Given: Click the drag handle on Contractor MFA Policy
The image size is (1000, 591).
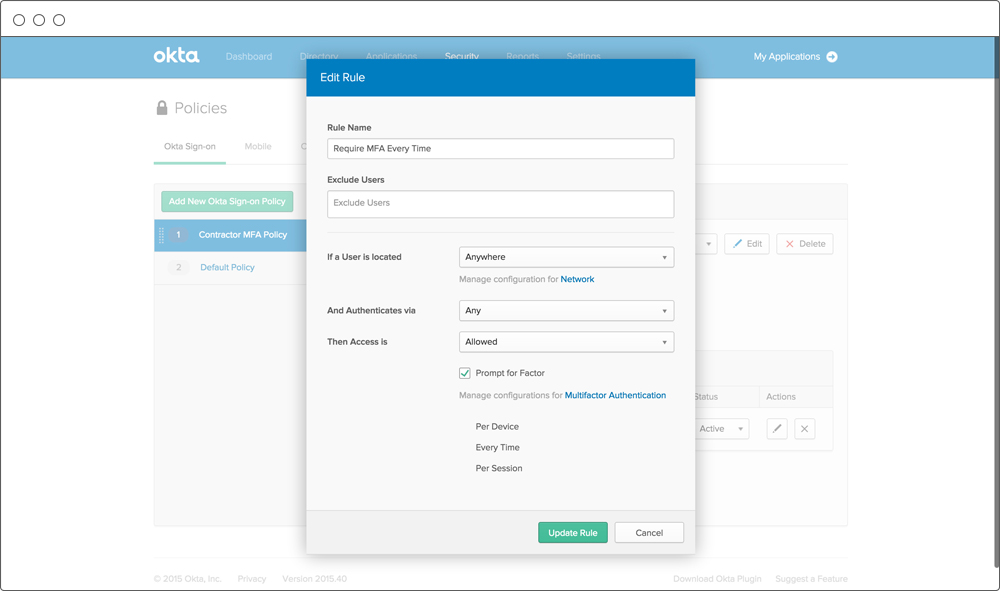Looking at the screenshot, I should click(161, 235).
